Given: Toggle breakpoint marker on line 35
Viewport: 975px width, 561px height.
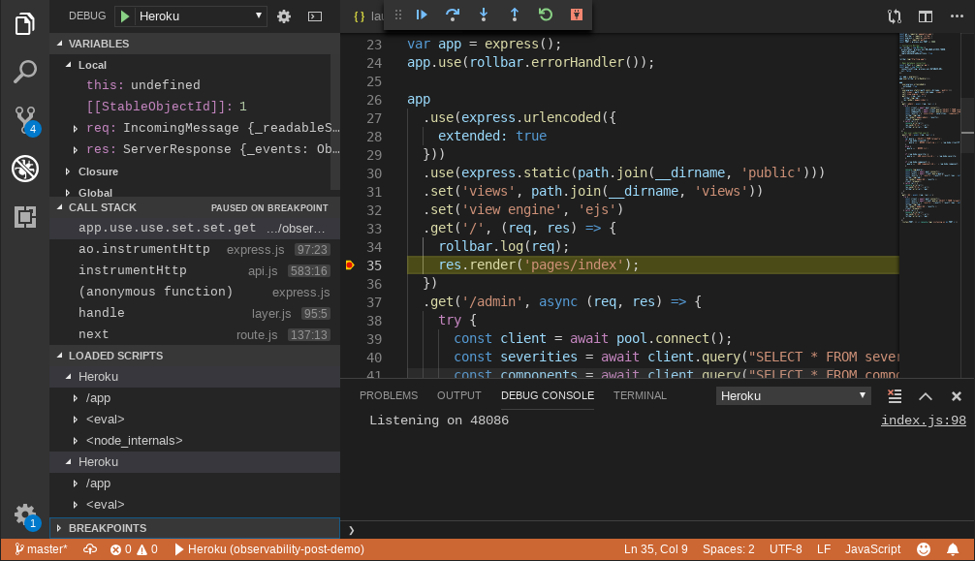Looking at the screenshot, I should click(x=350, y=265).
